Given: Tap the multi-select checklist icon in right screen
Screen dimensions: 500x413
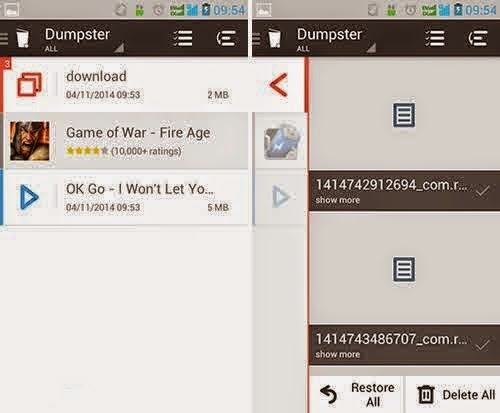Looking at the screenshot, I should [x=435, y=38].
